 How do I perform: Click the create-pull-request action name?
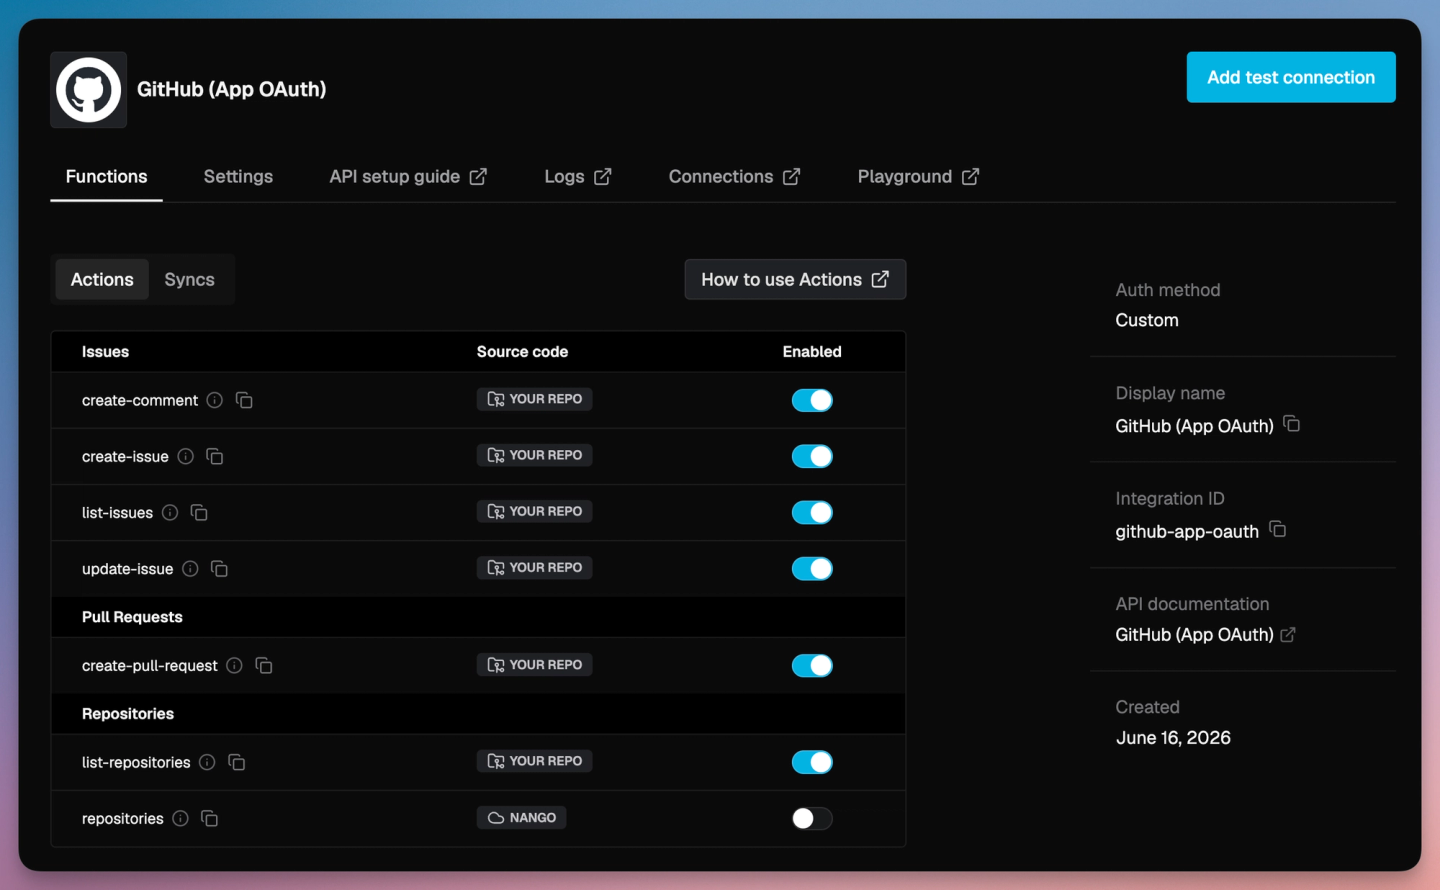149,665
